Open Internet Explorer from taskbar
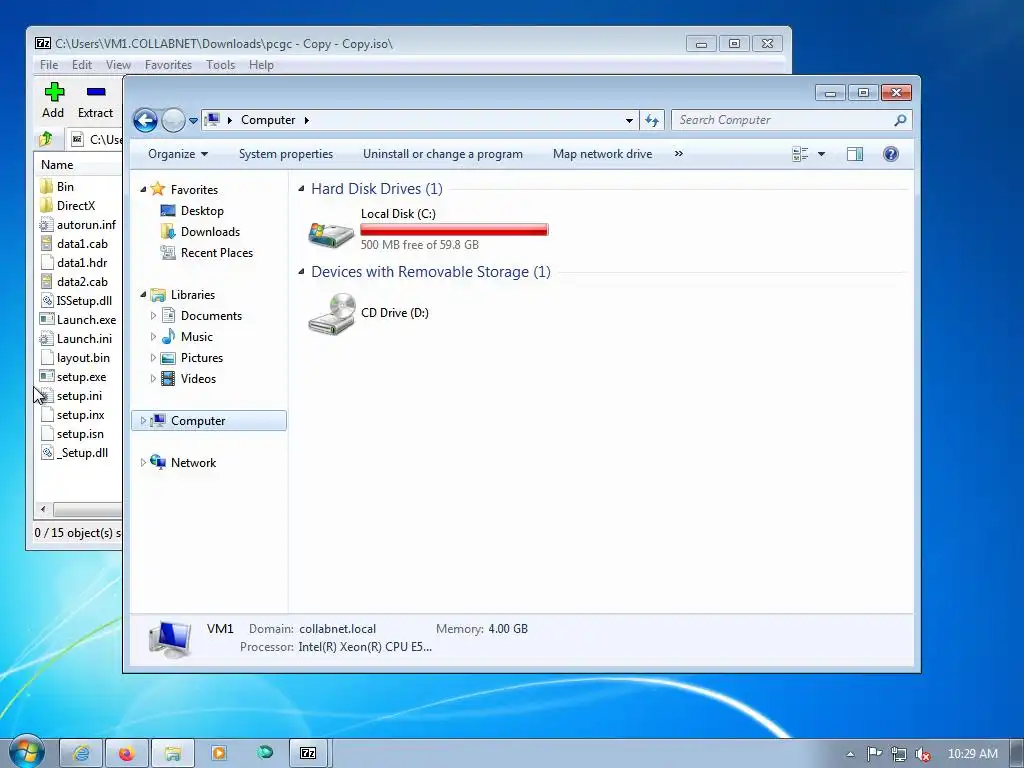This screenshot has width=1024, height=768. click(82, 754)
